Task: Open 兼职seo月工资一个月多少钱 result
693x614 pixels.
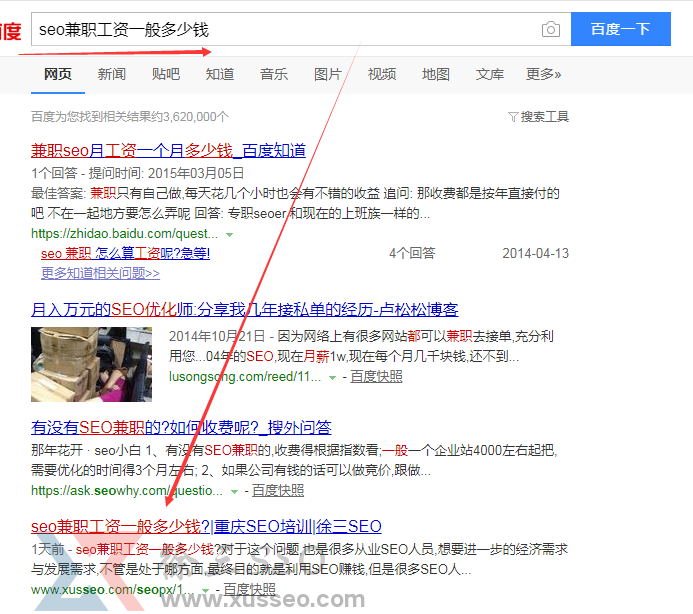Action: (168, 150)
